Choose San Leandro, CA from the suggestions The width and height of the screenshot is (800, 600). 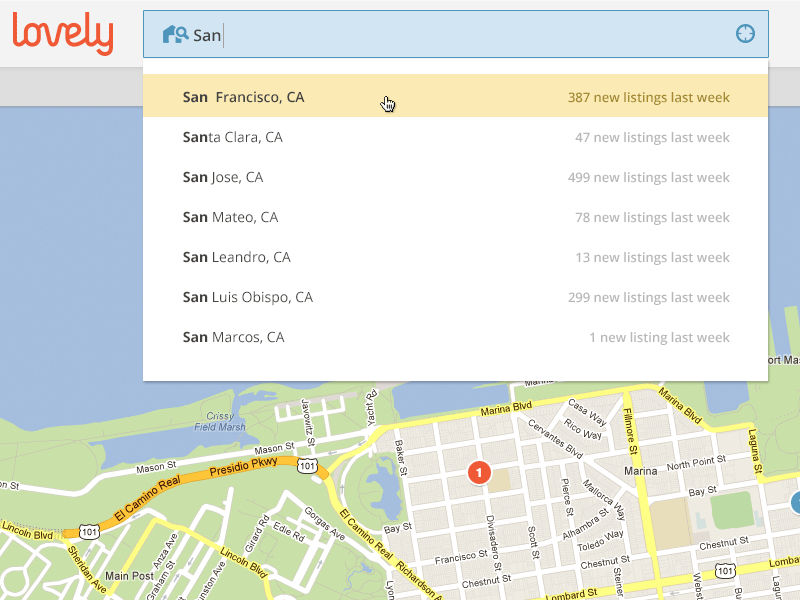(x=236, y=257)
